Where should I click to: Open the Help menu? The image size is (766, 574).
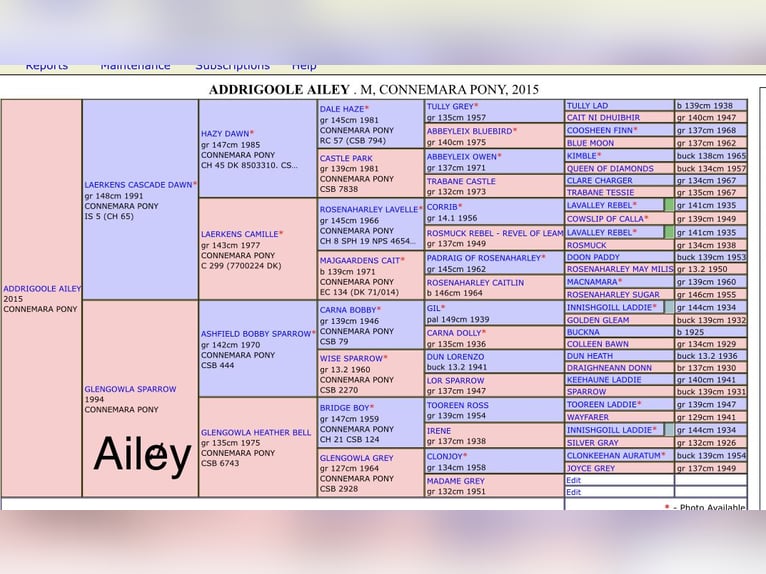(x=304, y=66)
